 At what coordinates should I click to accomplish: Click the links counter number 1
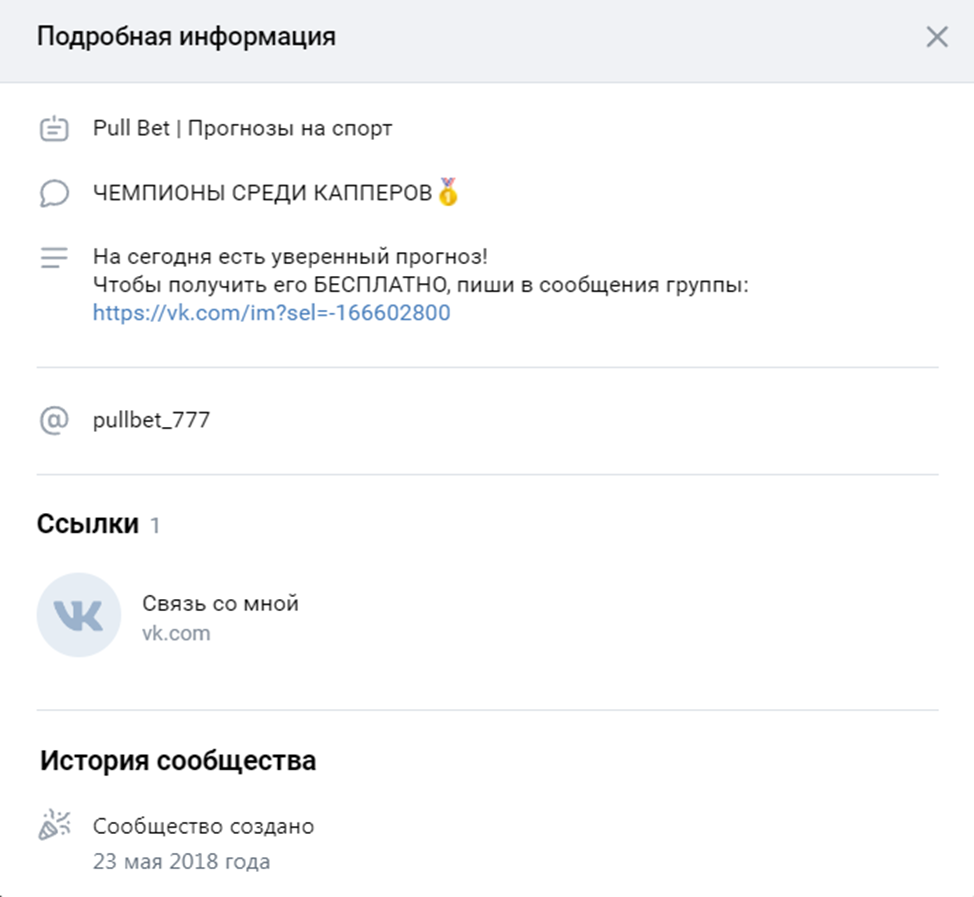click(x=155, y=526)
